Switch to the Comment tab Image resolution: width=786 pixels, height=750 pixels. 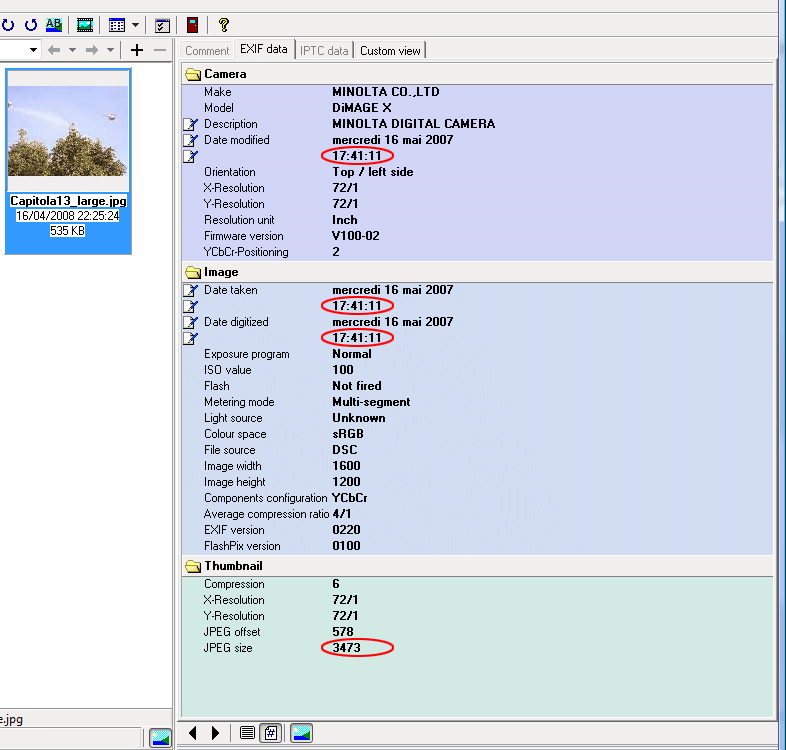207,50
